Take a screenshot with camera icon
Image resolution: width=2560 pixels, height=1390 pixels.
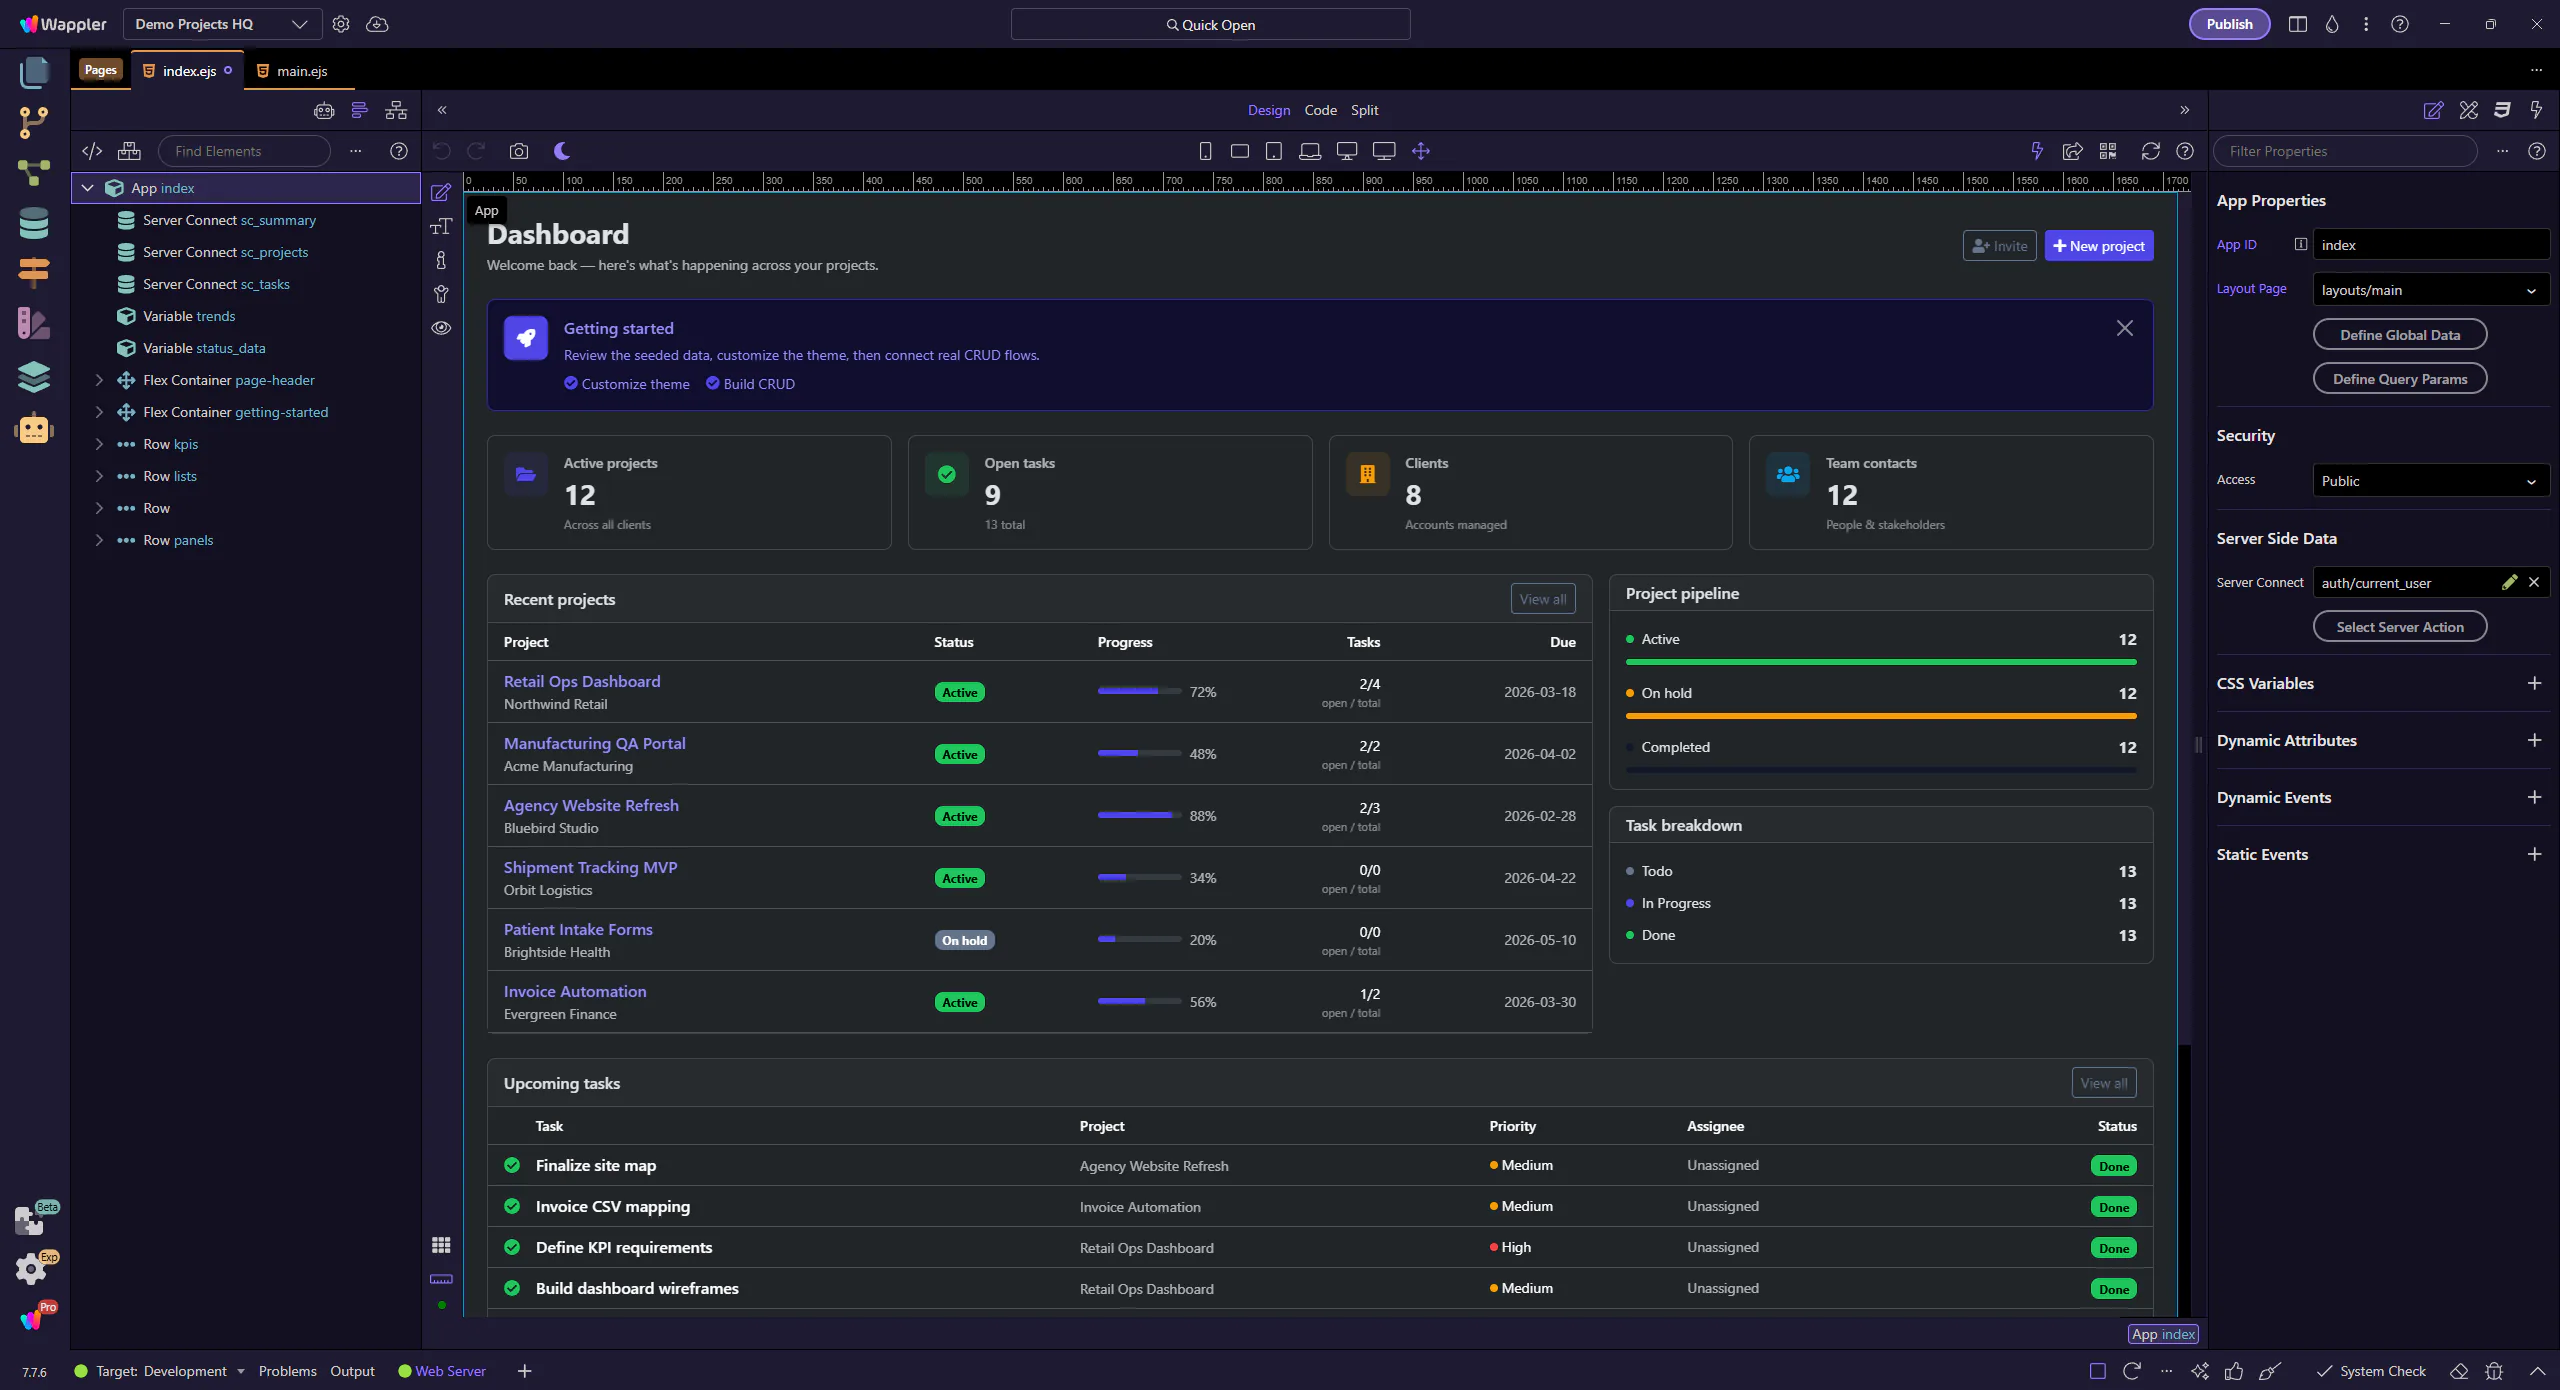tap(518, 151)
